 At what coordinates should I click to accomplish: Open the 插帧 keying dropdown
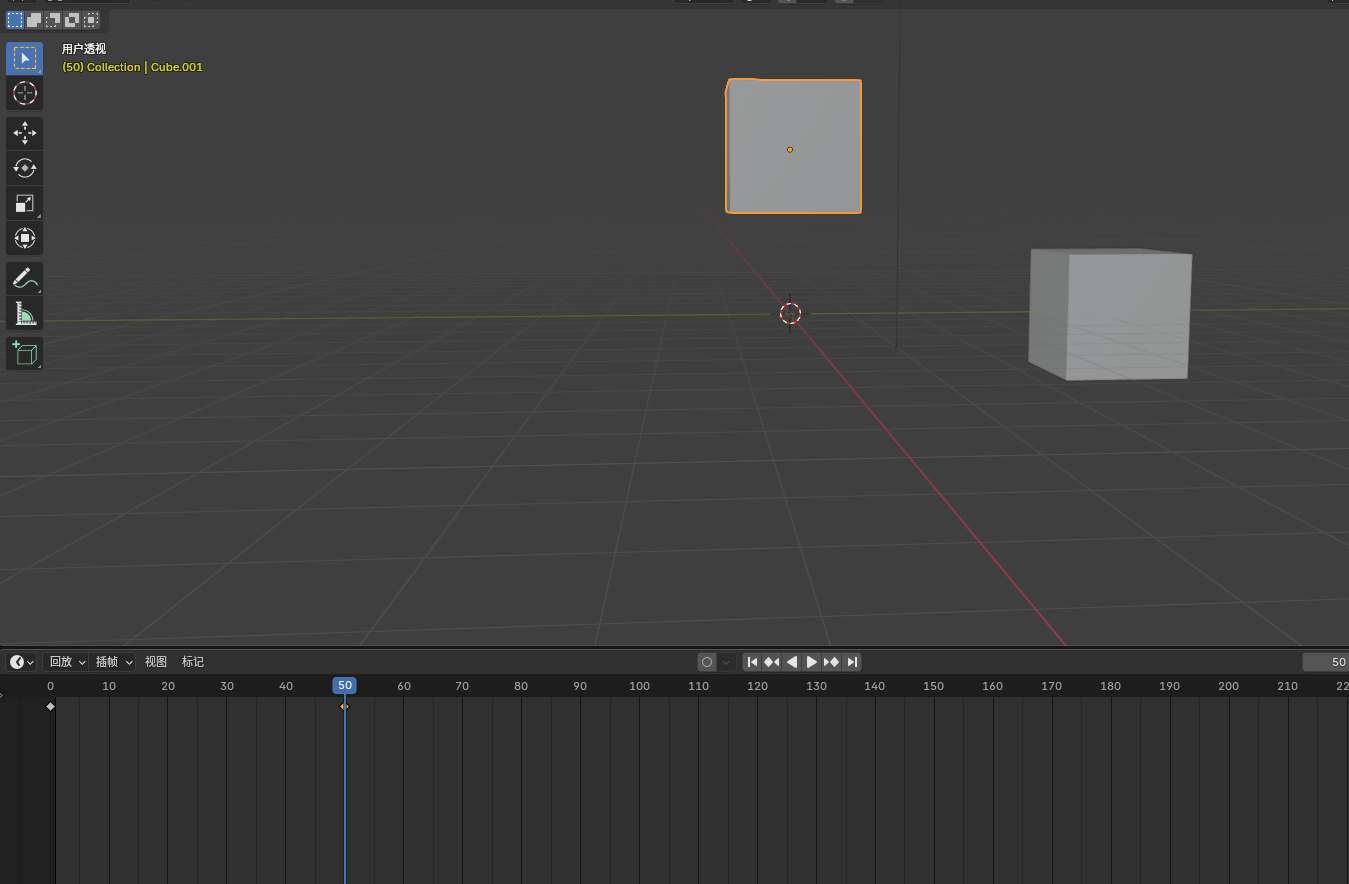coord(113,662)
